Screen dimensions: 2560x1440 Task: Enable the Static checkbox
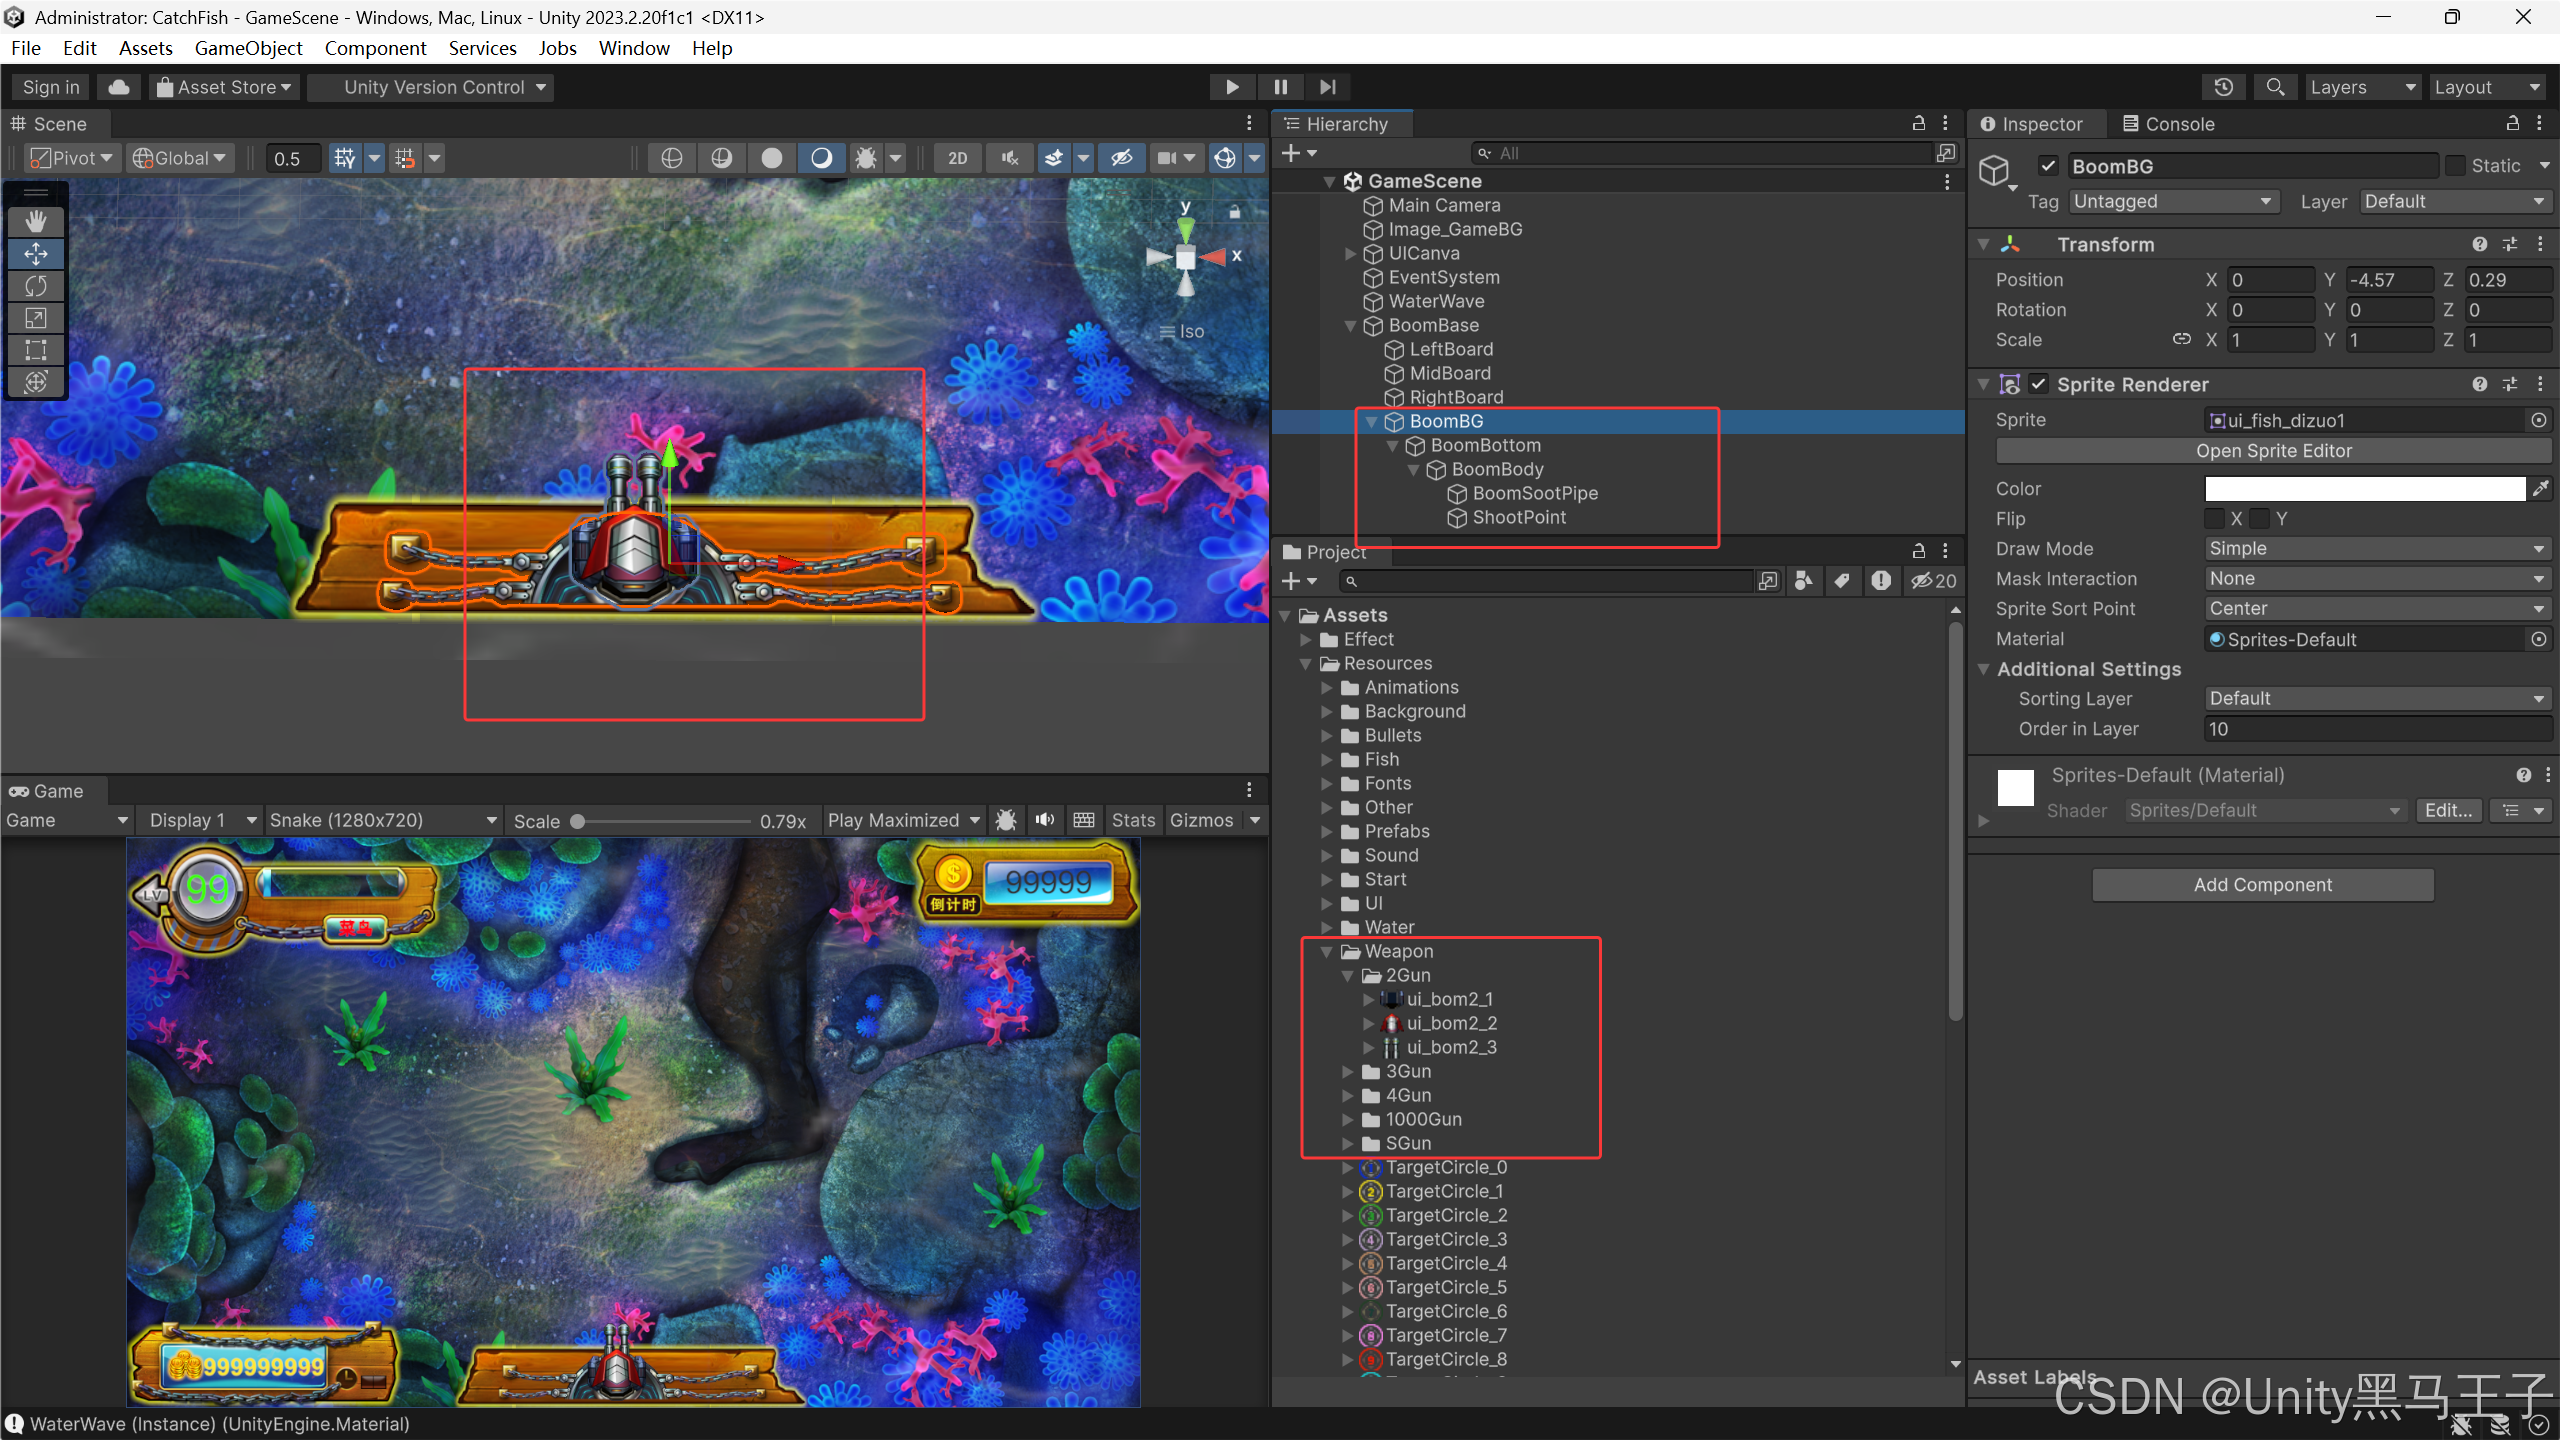point(2454,166)
